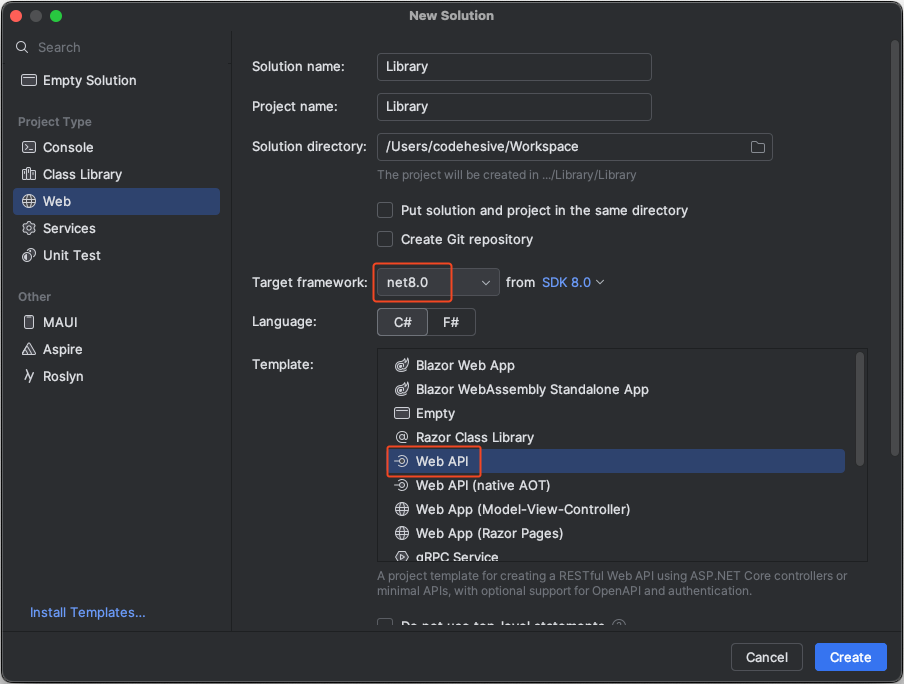Click the Unit Test icon
Image resolution: width=904 pixels, height=684 pixels.
(29, 255)
